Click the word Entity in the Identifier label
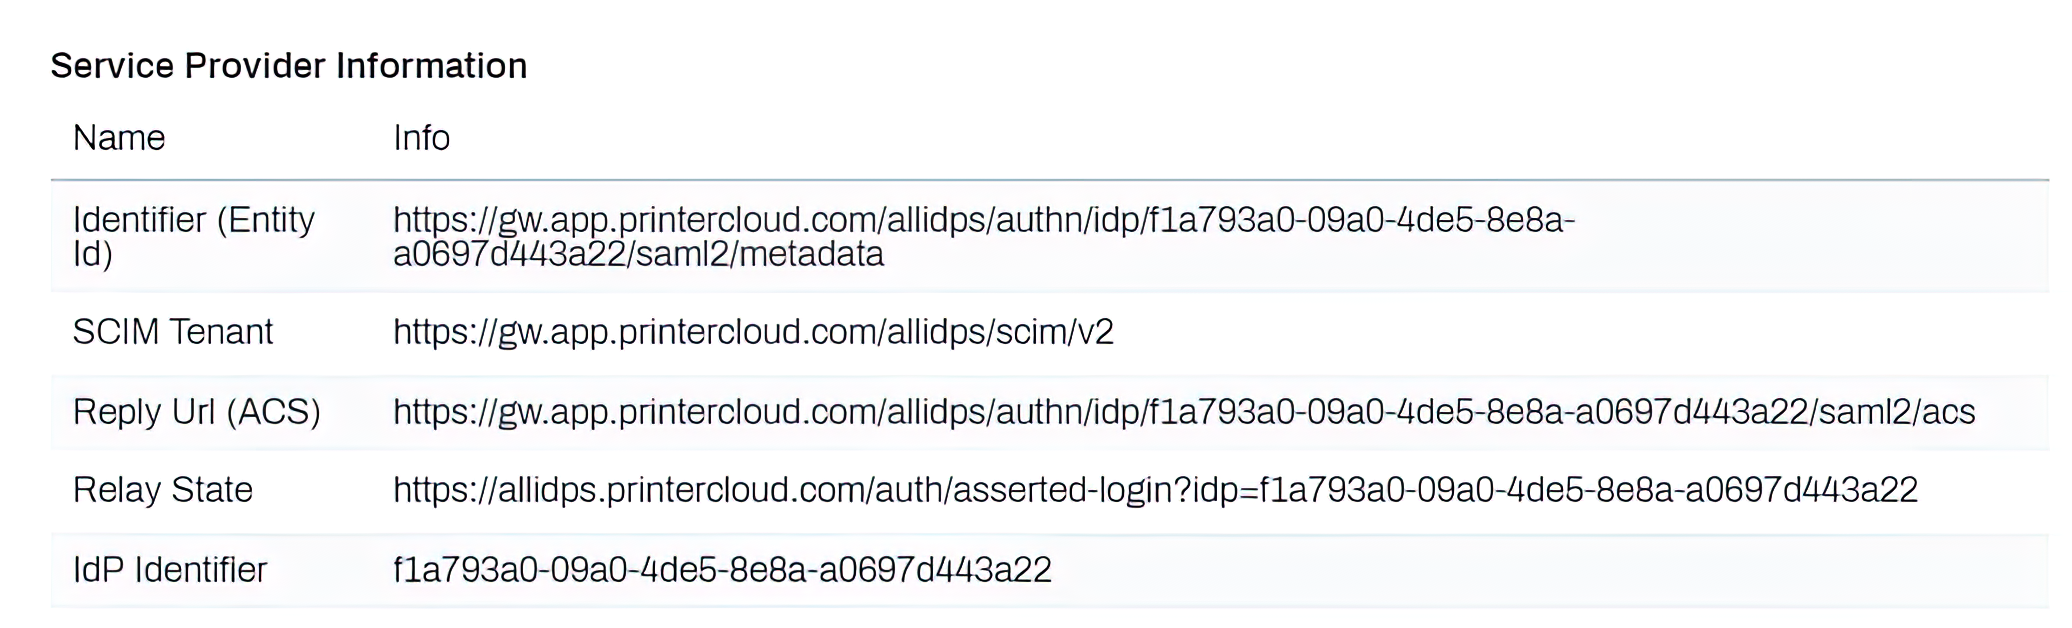2072x628 pixels. pyautogui.click(x=271, y=220)
